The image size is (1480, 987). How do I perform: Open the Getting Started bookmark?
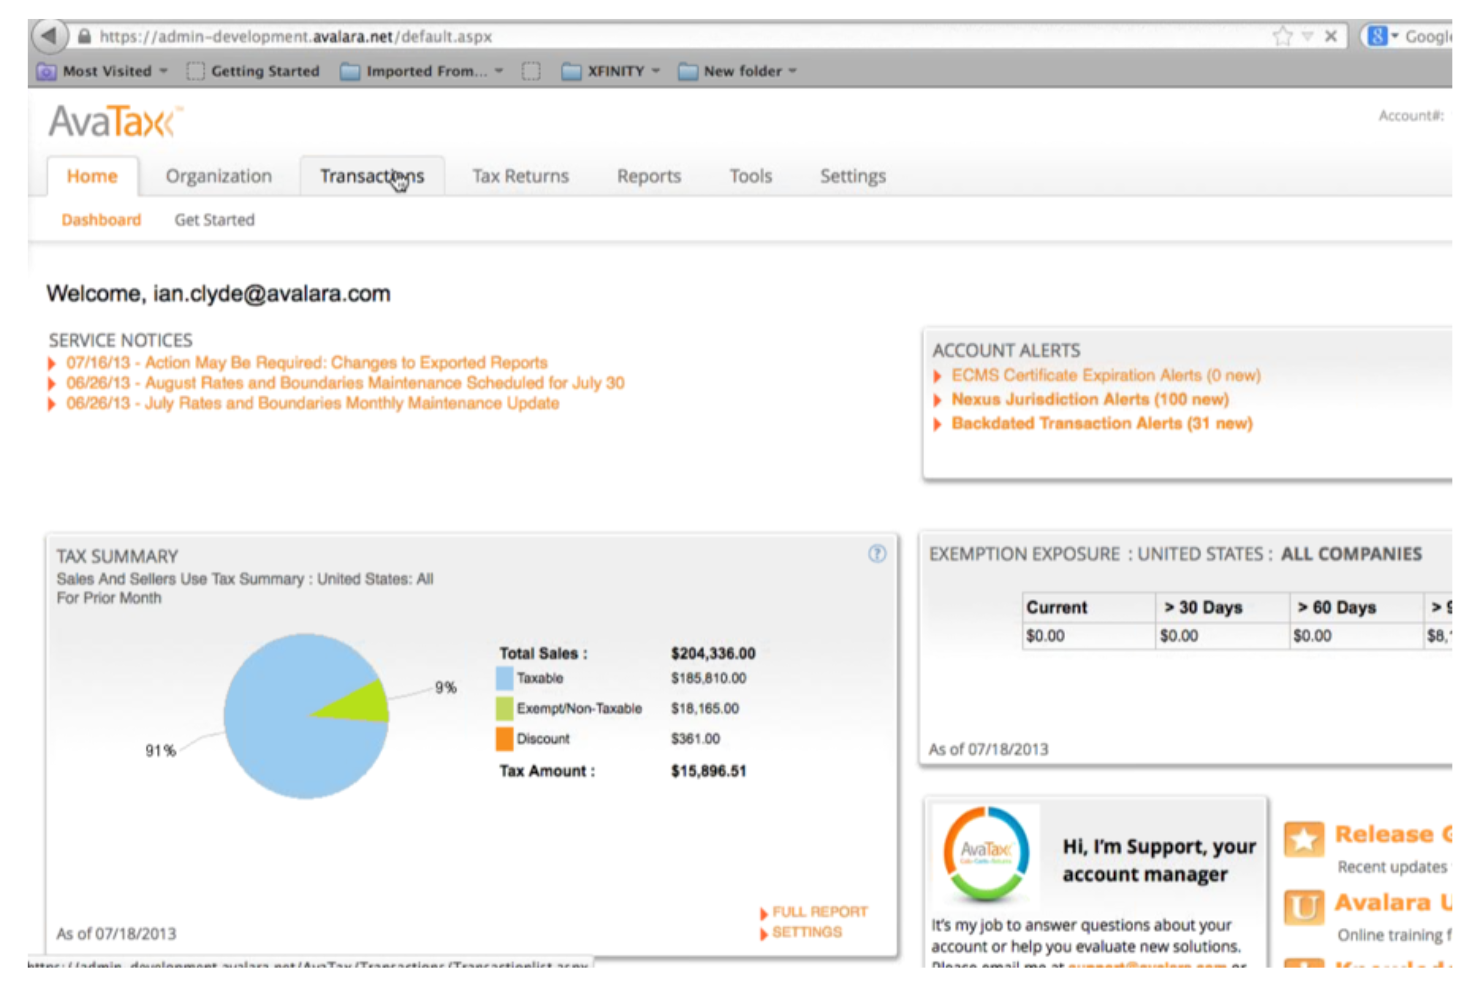click(253, 71)
